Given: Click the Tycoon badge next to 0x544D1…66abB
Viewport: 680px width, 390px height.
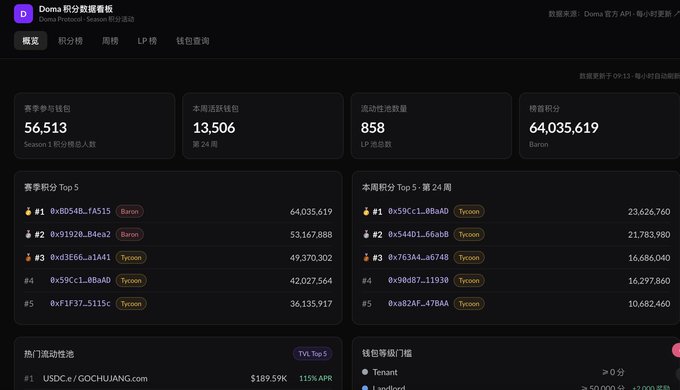Looking at the screenshot, I should pos(469,234).
